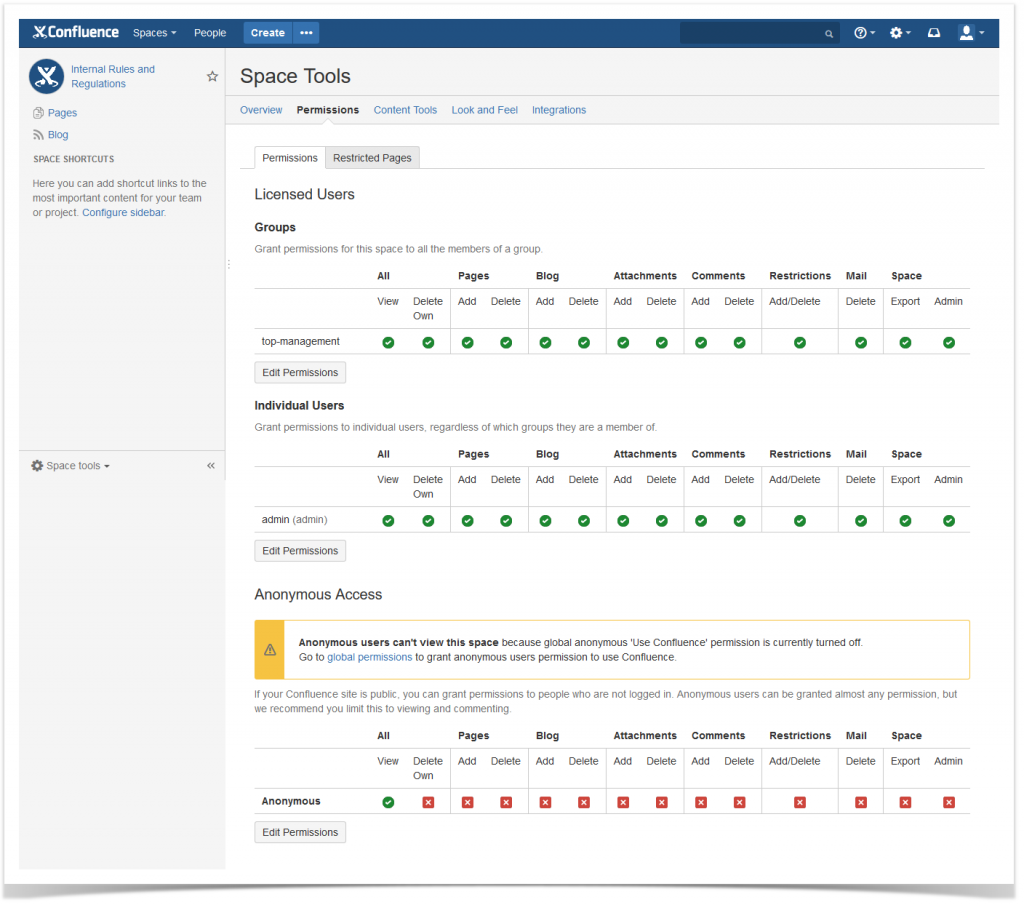The image size is (1024, 905).
Task: Open the ellipsis menu beside Create
Action: (x=306, y=33)
